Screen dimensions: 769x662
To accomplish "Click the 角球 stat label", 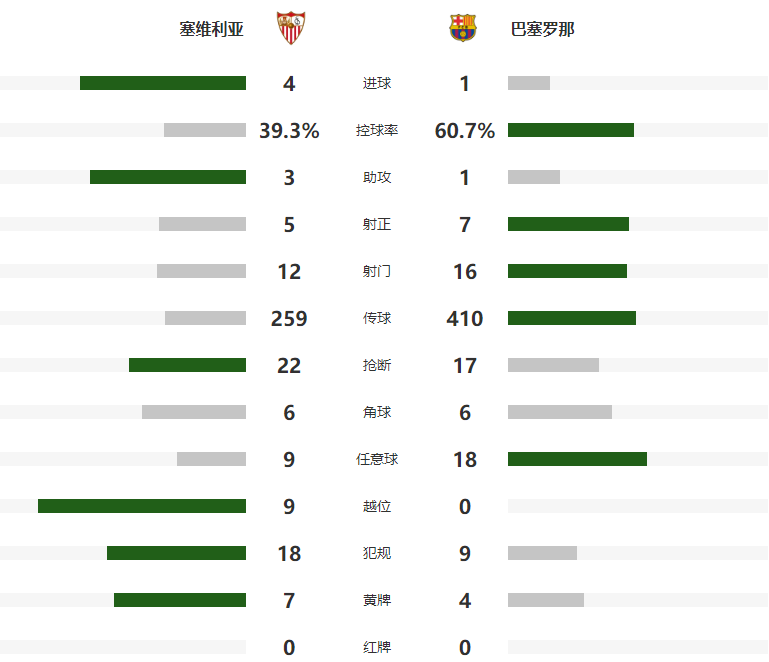I will pos(377,413).
